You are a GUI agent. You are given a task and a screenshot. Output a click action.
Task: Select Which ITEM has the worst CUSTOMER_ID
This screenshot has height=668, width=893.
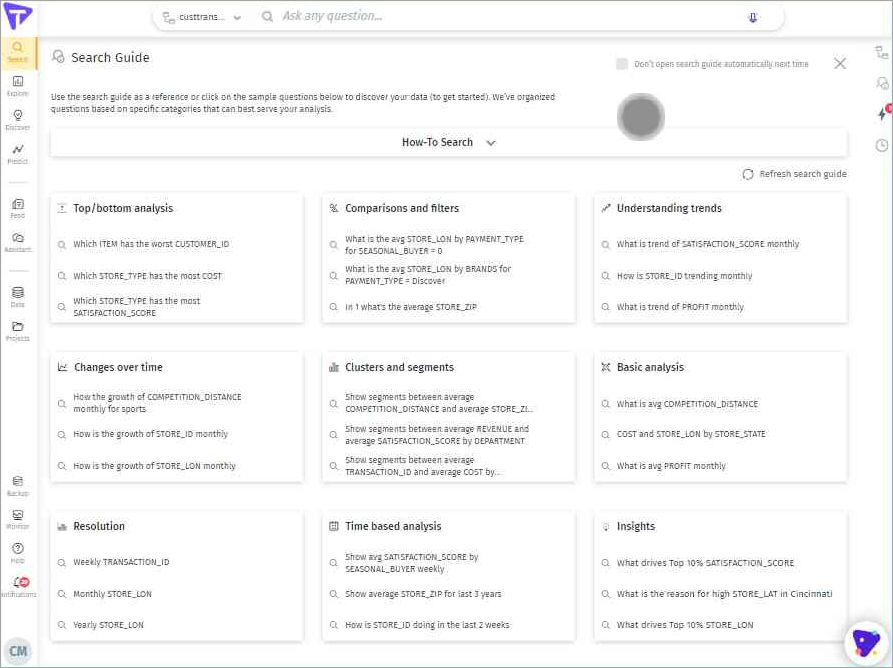pyautogui.click(x=151, y=244)
